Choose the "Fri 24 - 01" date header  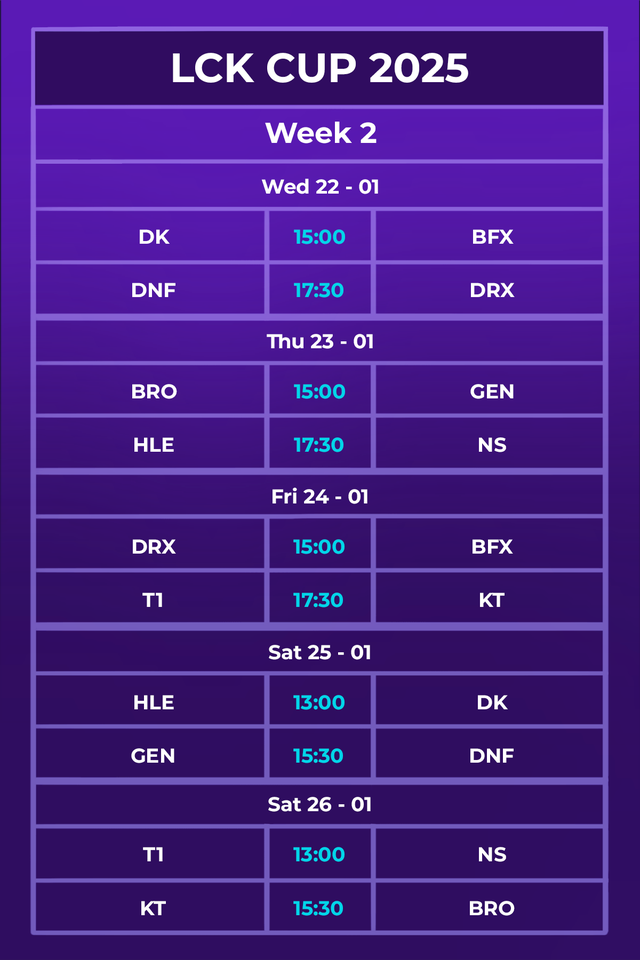[320, 496]
